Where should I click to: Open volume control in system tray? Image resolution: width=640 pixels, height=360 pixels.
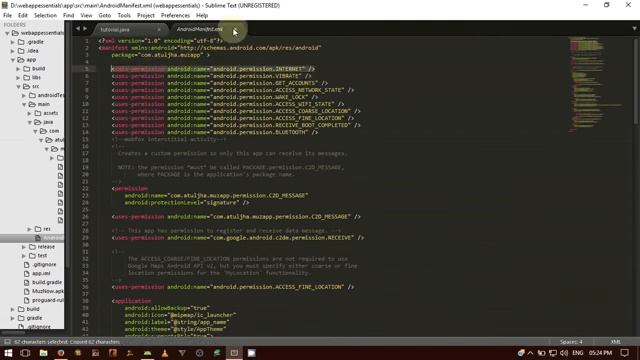tap(564, 353)
